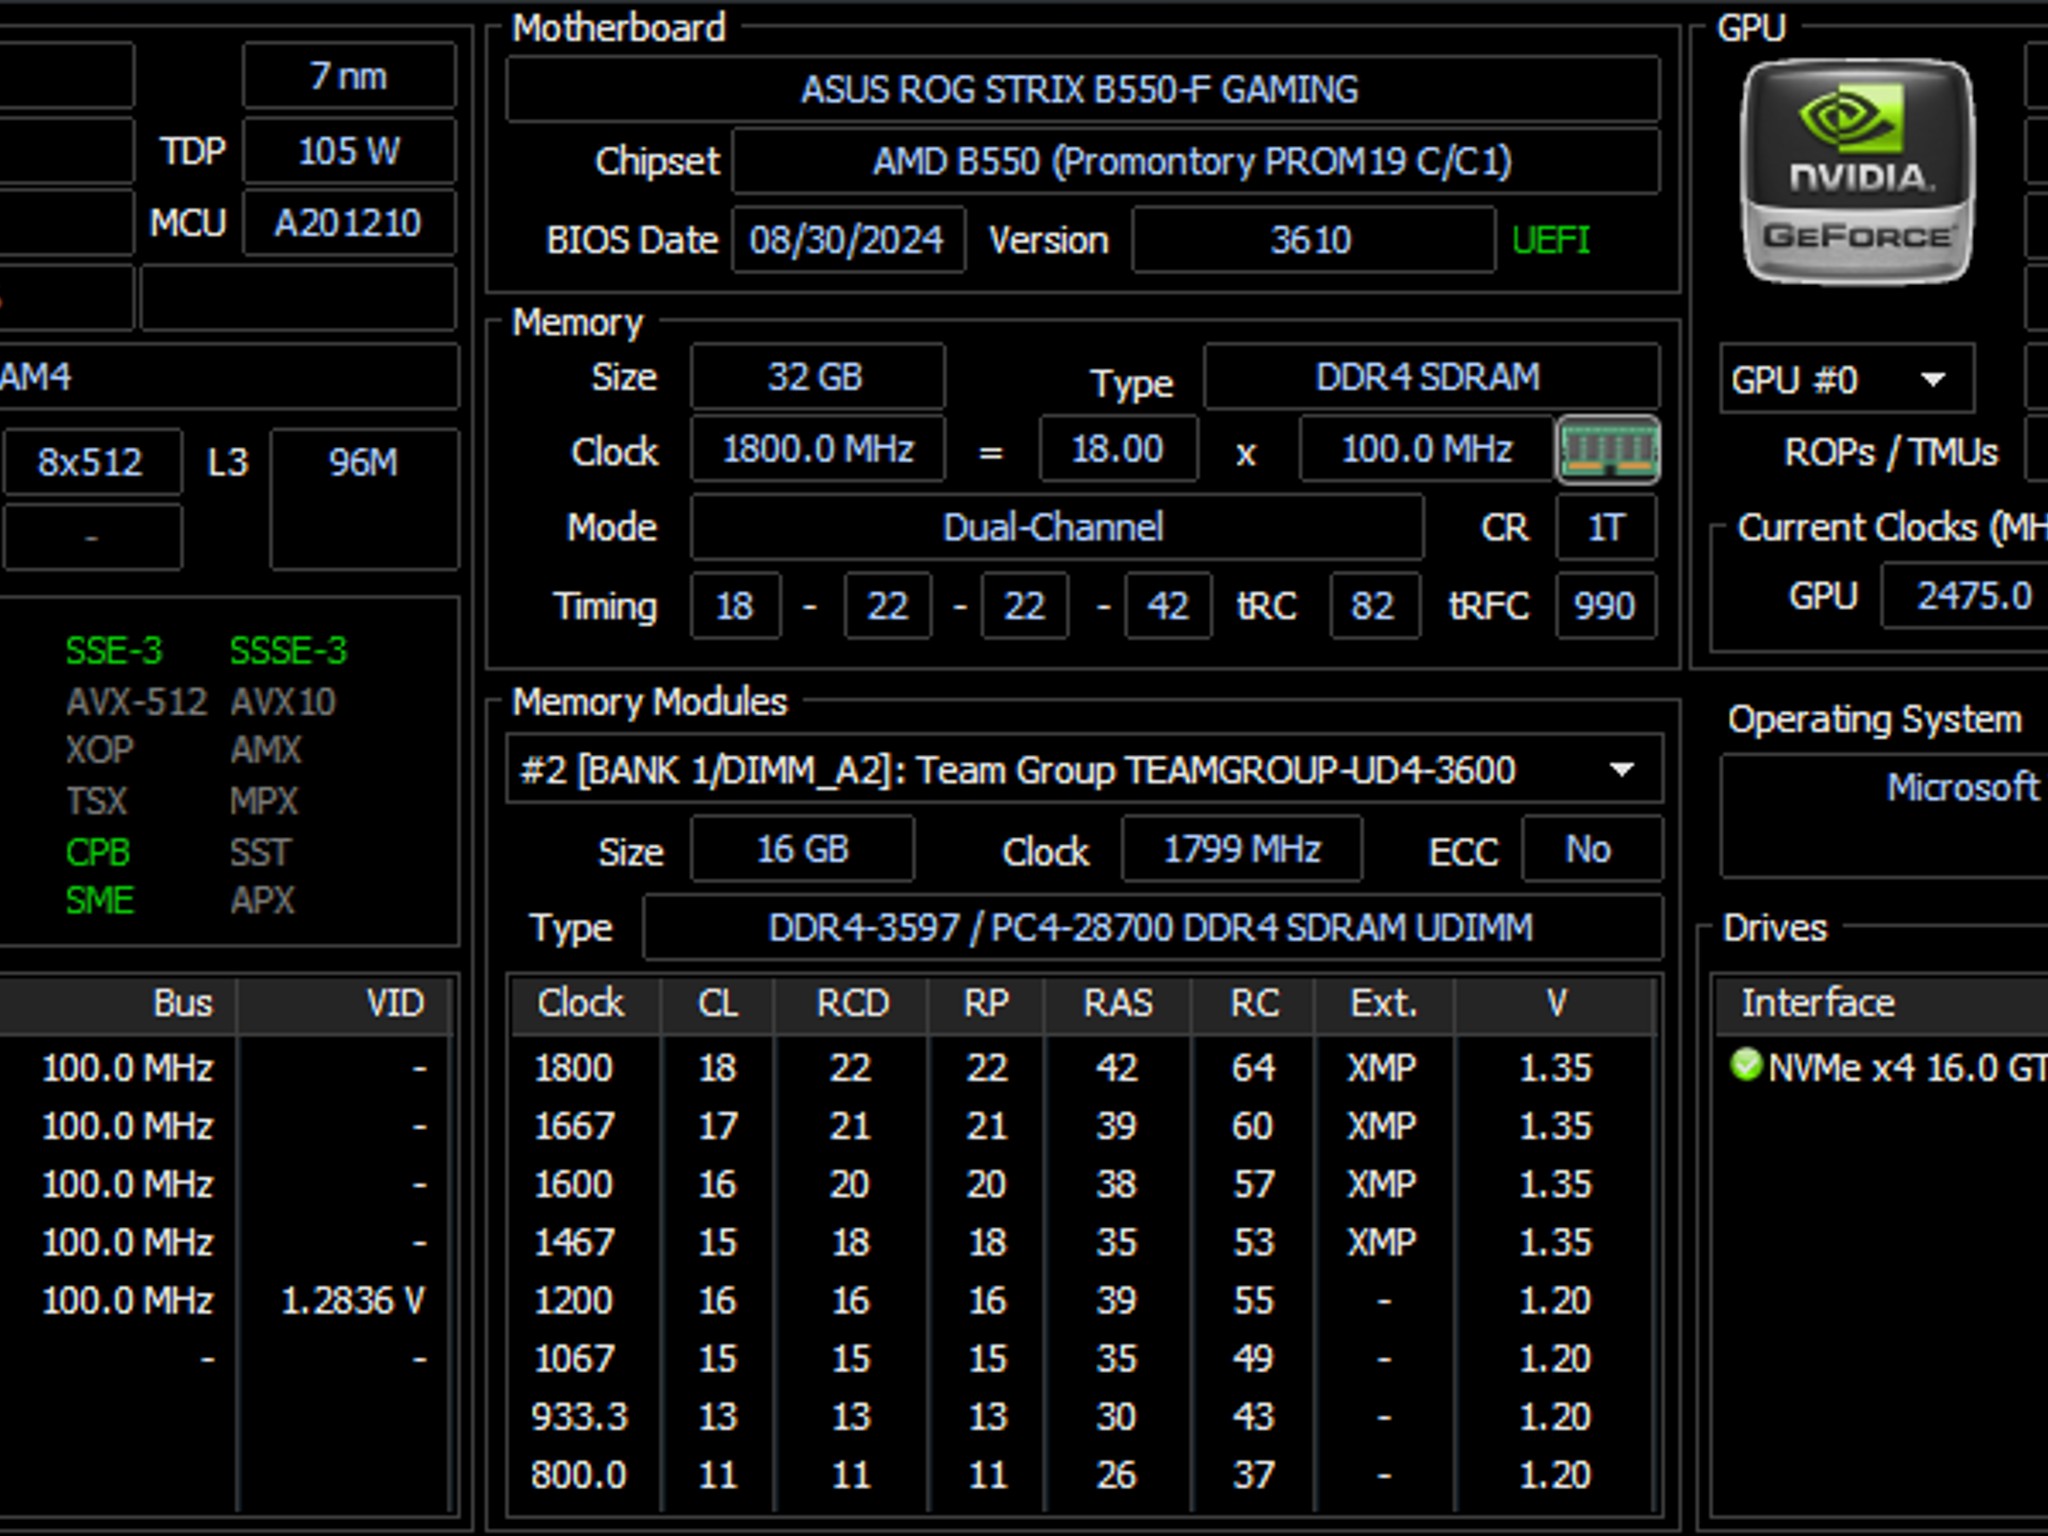Expand the memory module selection dropdown
The width and height of the screenshot is (2048, 1536).
click(1084, 769)
